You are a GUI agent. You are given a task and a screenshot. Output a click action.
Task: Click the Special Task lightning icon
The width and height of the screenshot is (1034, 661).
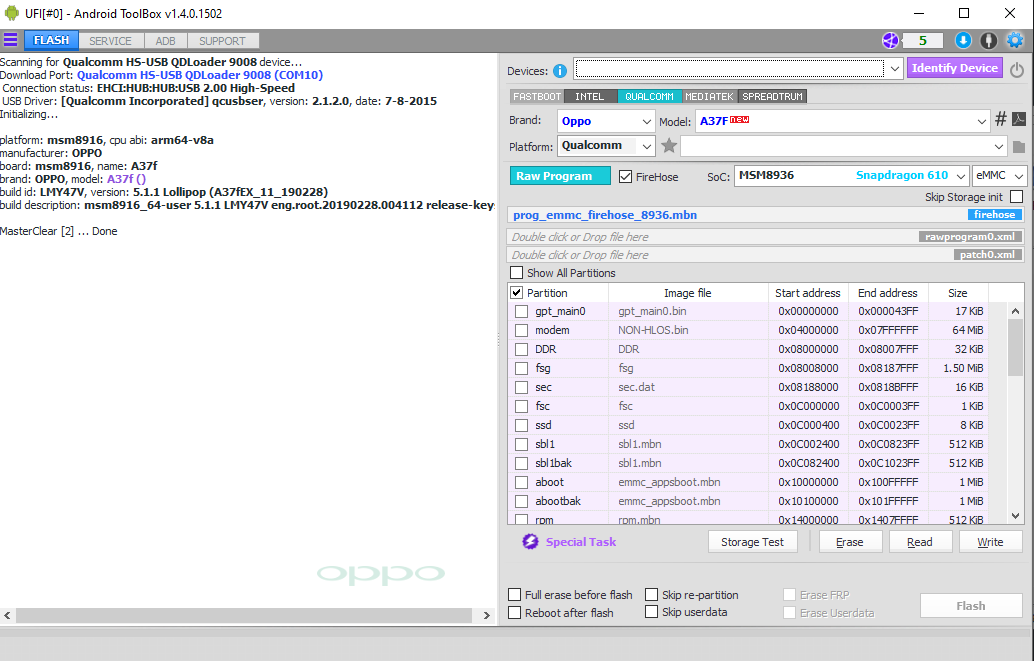[530, 542]
